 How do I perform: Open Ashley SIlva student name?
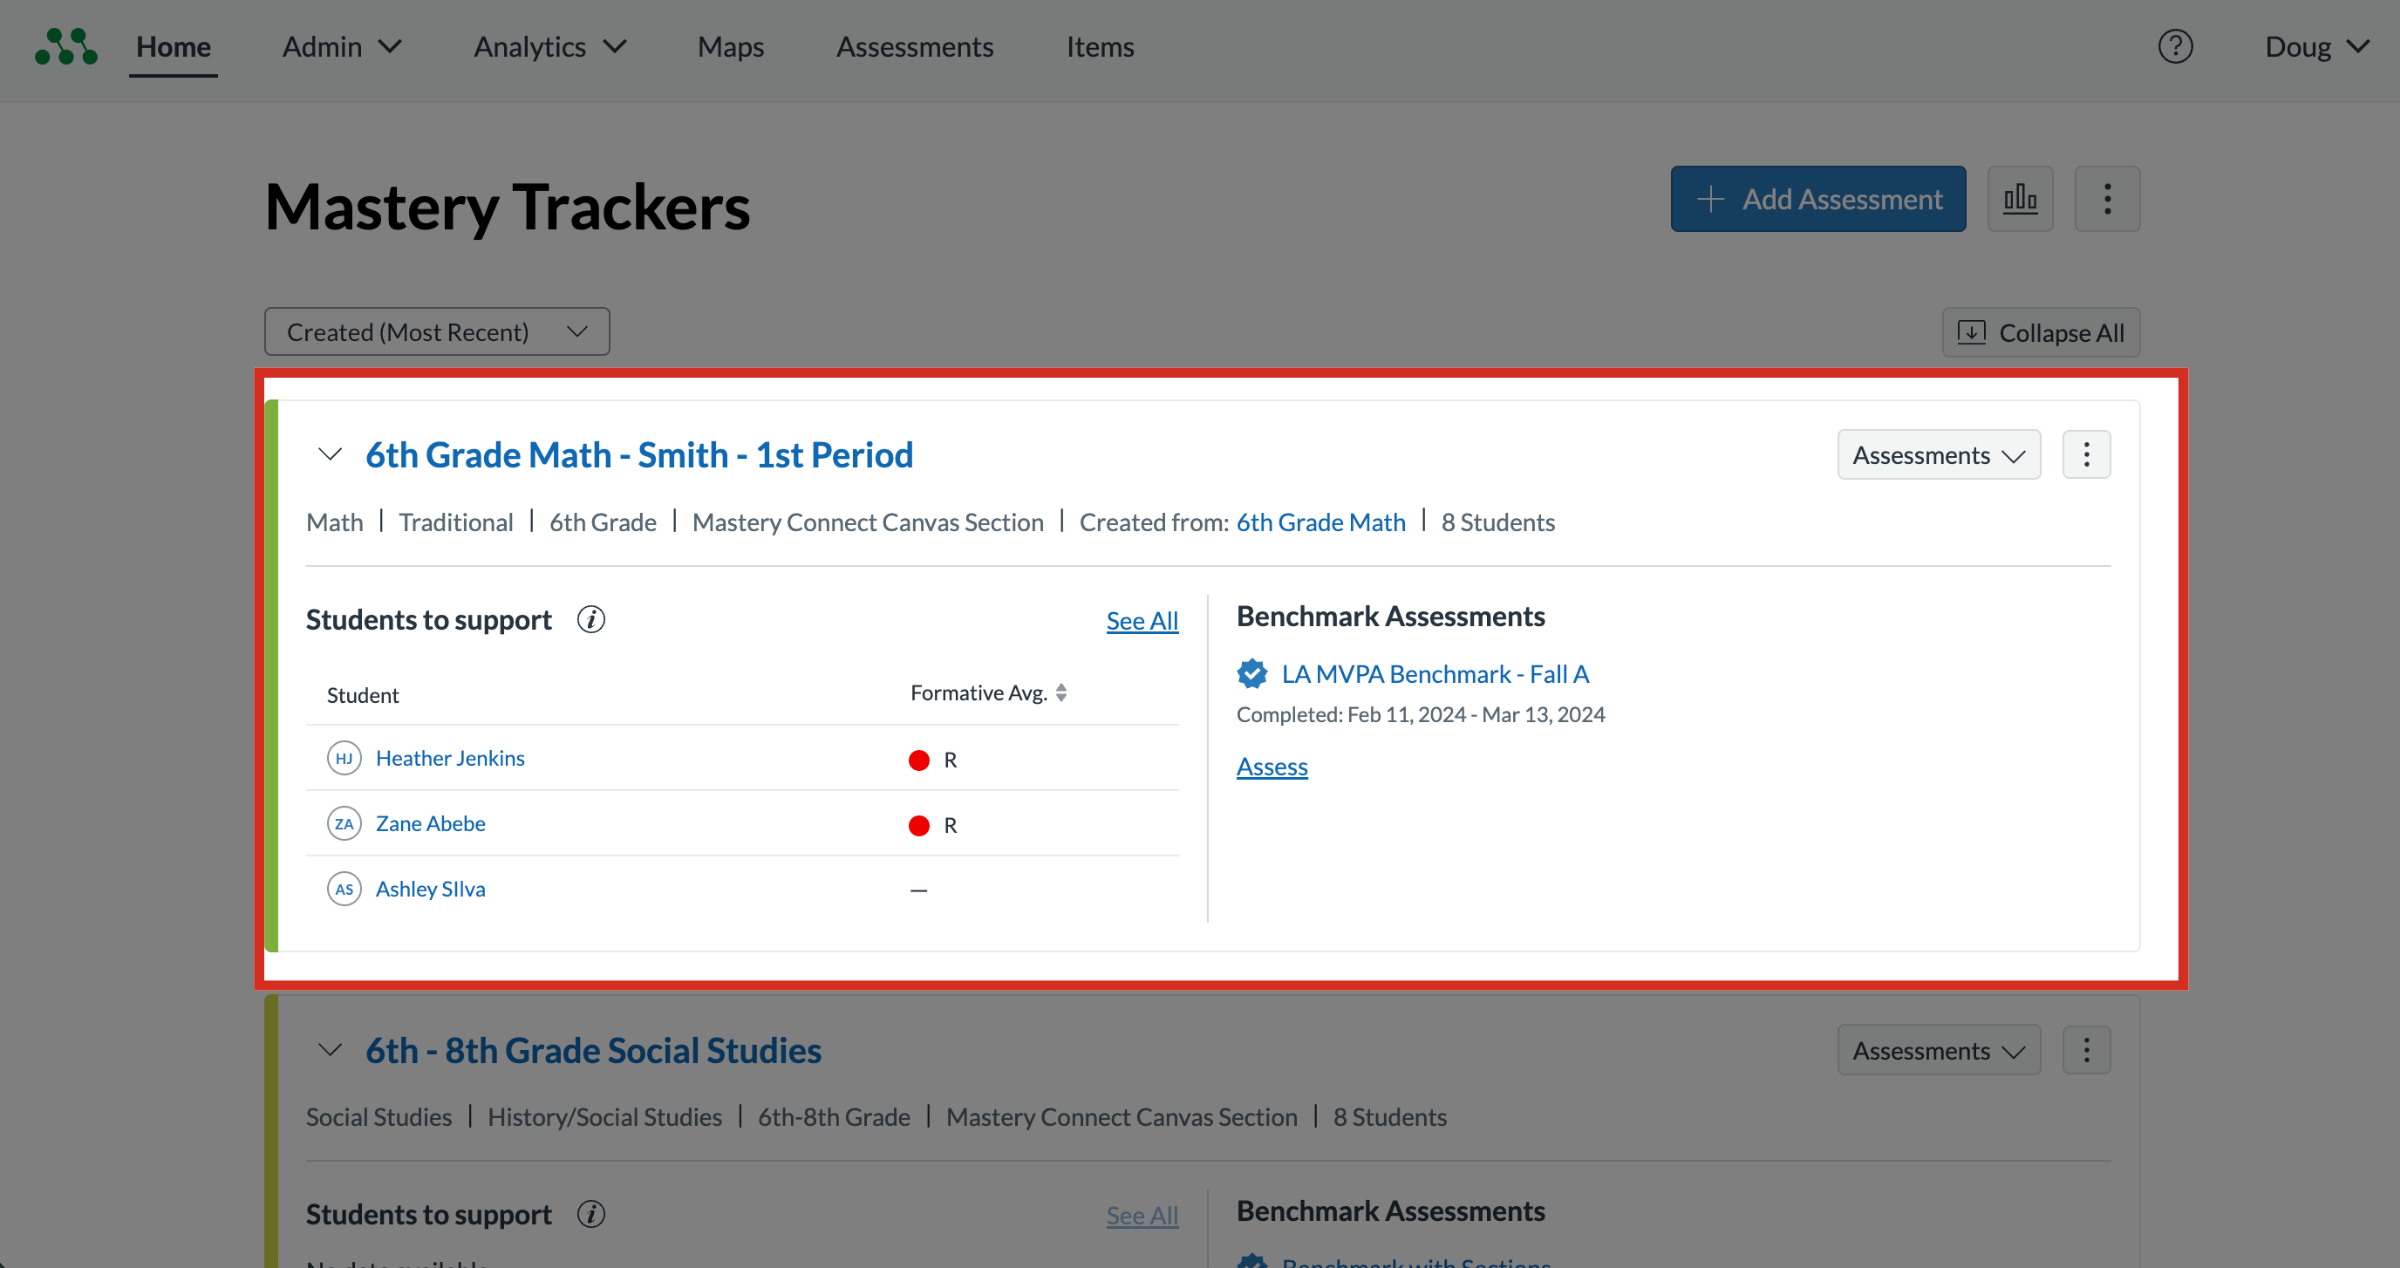(x=430, y=889)
